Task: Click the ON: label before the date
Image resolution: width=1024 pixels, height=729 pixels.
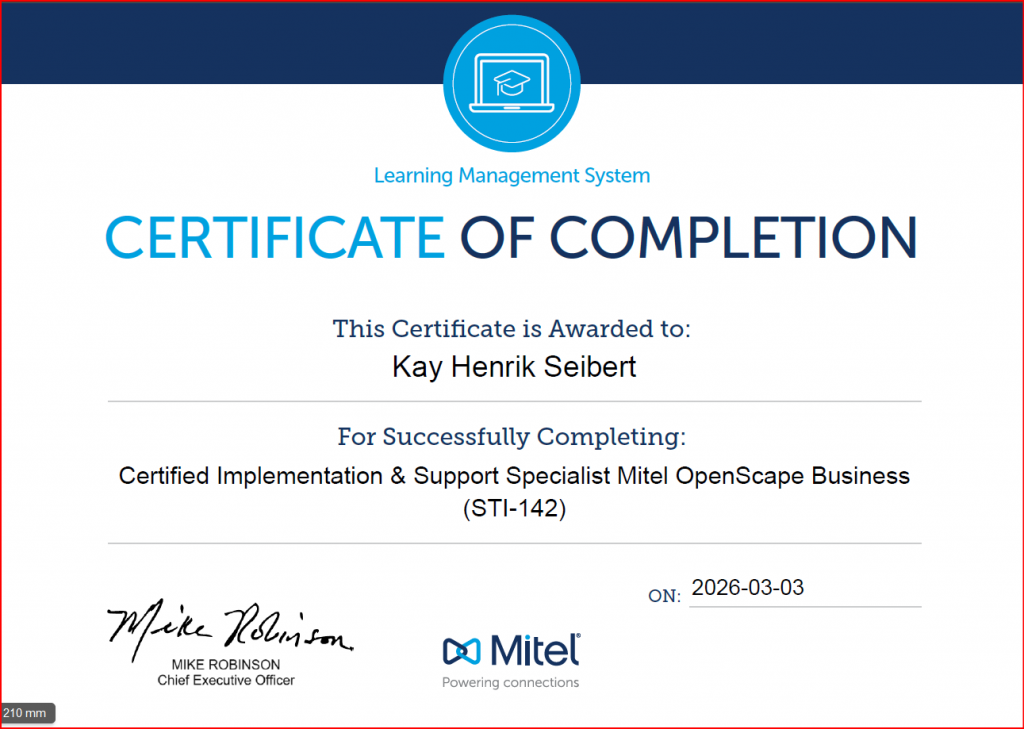Action: click(x=664, y=595)
